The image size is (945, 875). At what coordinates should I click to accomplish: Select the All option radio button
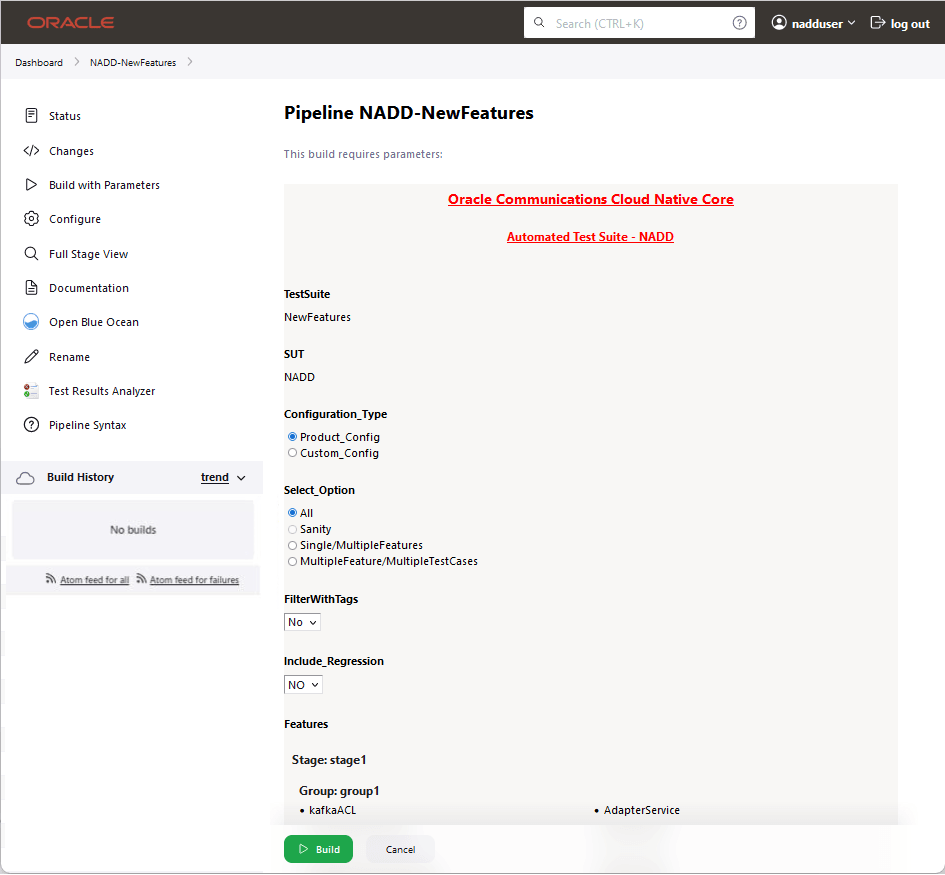tap(292, 513)
